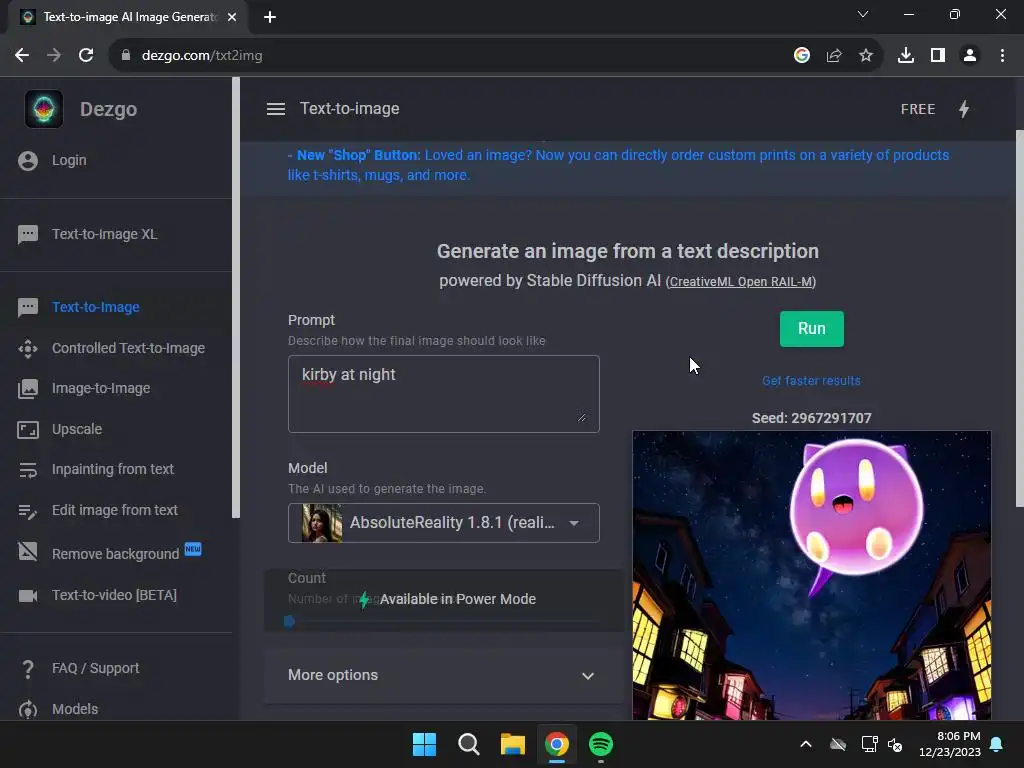Reload the page with refresh icon

[x=86, y=56]
